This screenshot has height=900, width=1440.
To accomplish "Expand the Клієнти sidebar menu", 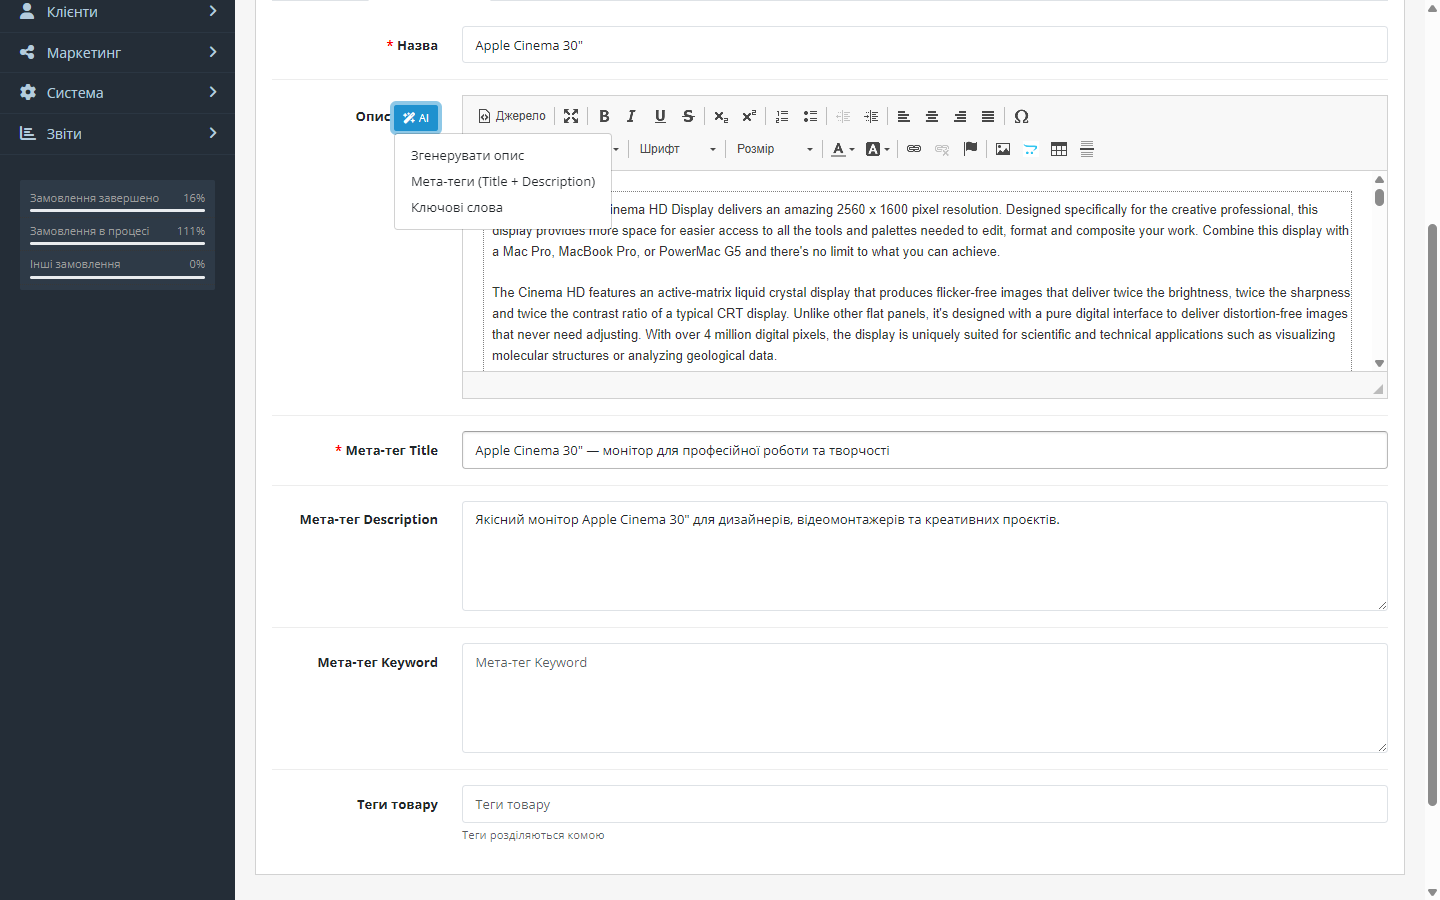I will pyautogui.click(x=117, y=12).
